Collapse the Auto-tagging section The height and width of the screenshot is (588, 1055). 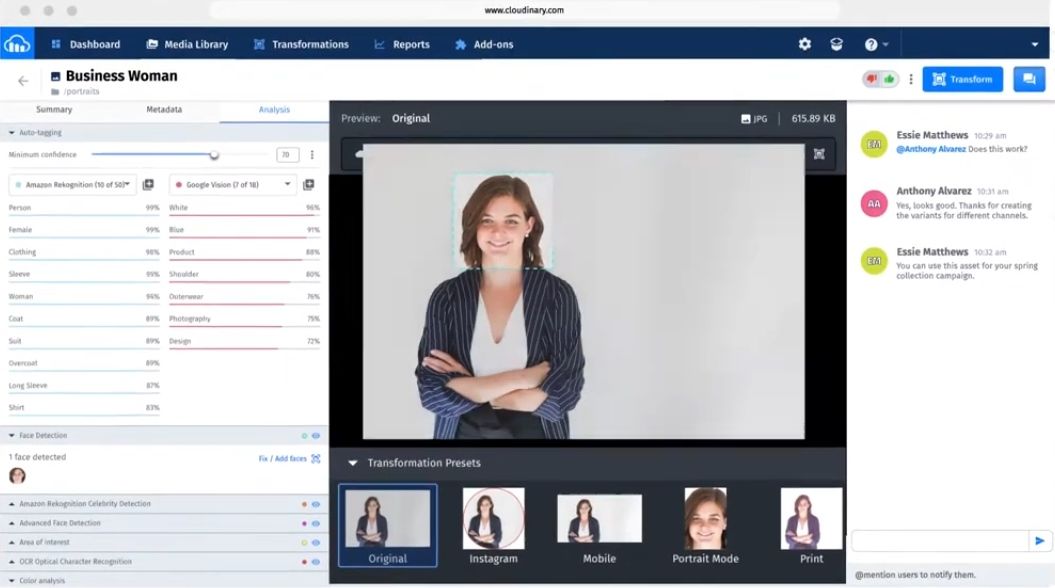11,133
